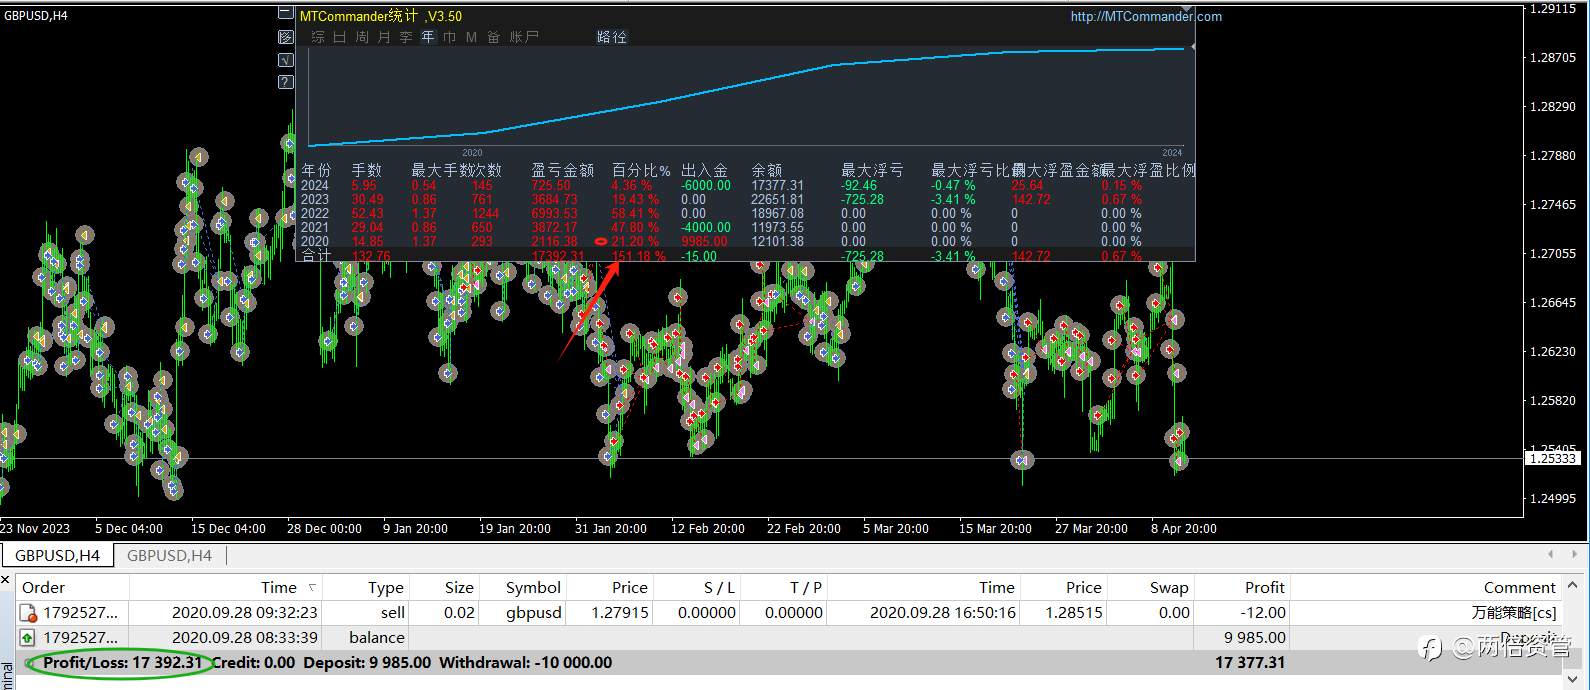Image resolution: width=1590 pixels, height=690 pixels.
Task: Toggle the √ checkmark box in the side strip
Action: (286, 60)
